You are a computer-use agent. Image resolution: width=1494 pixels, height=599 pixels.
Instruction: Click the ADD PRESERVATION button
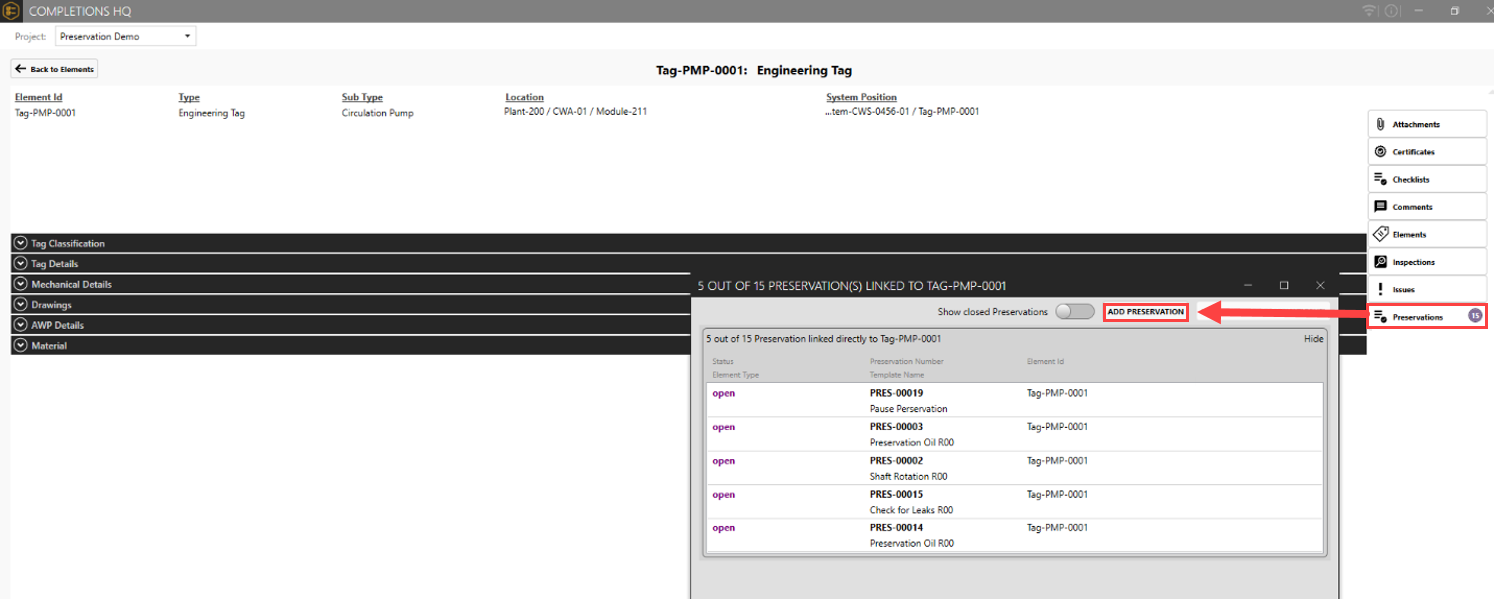pyautogui.click(x=1146, y=312)
